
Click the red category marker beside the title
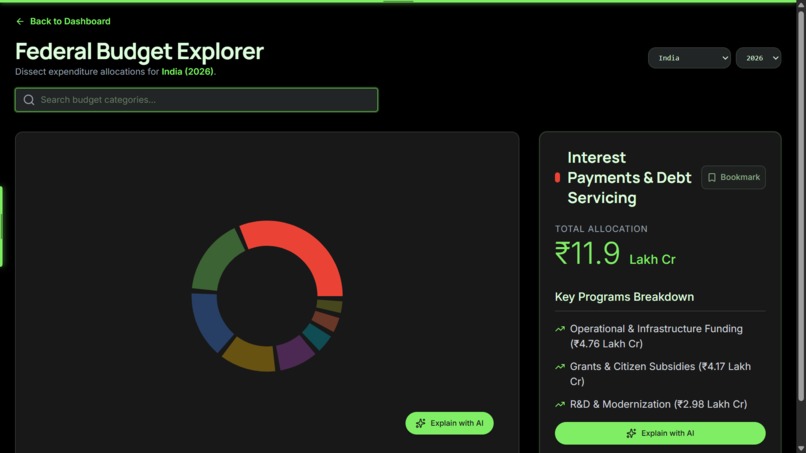557,177
